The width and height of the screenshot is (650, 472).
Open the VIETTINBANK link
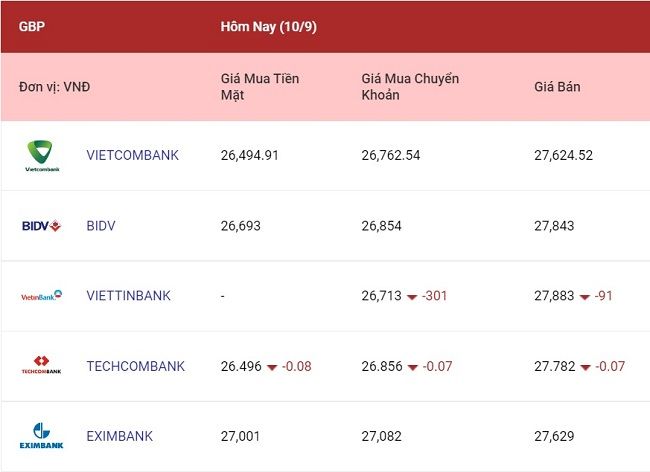(x=129, y=296)
